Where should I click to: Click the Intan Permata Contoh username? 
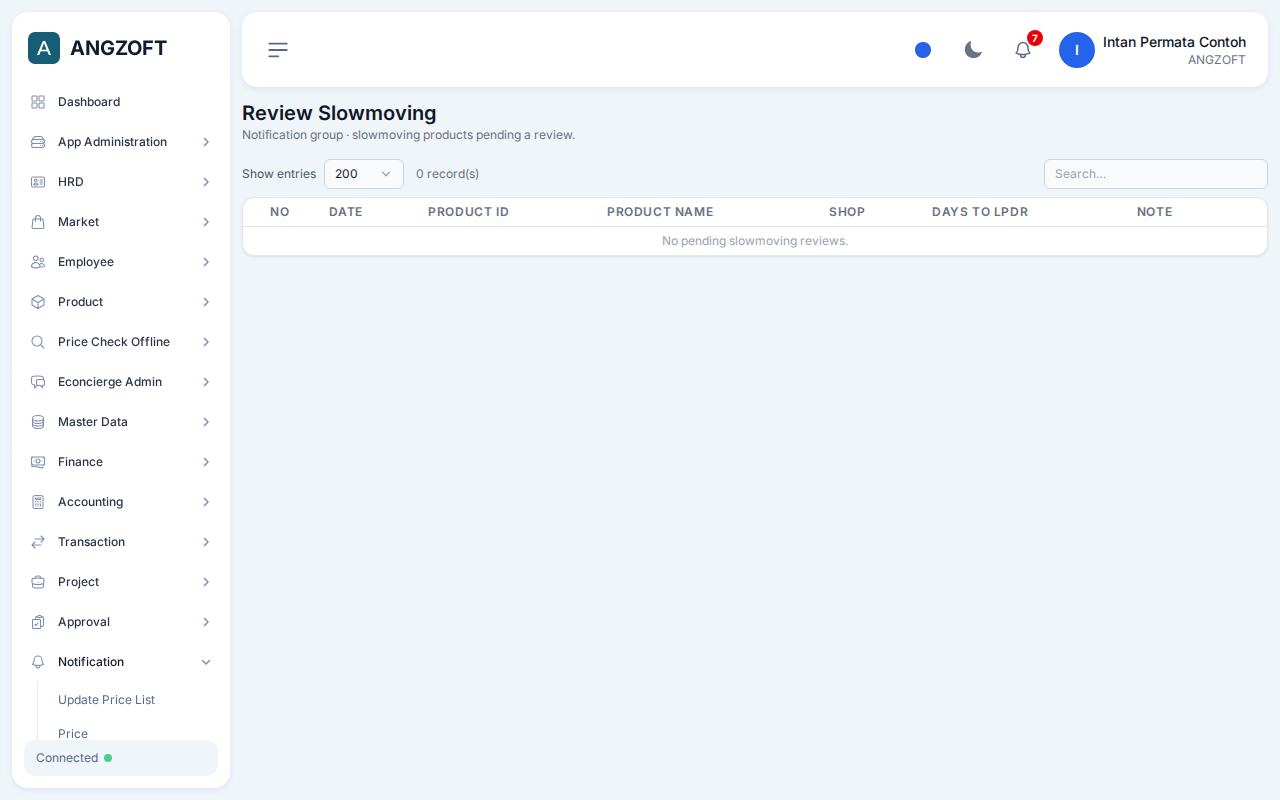pyautogui.click(x=1174, y=42)
